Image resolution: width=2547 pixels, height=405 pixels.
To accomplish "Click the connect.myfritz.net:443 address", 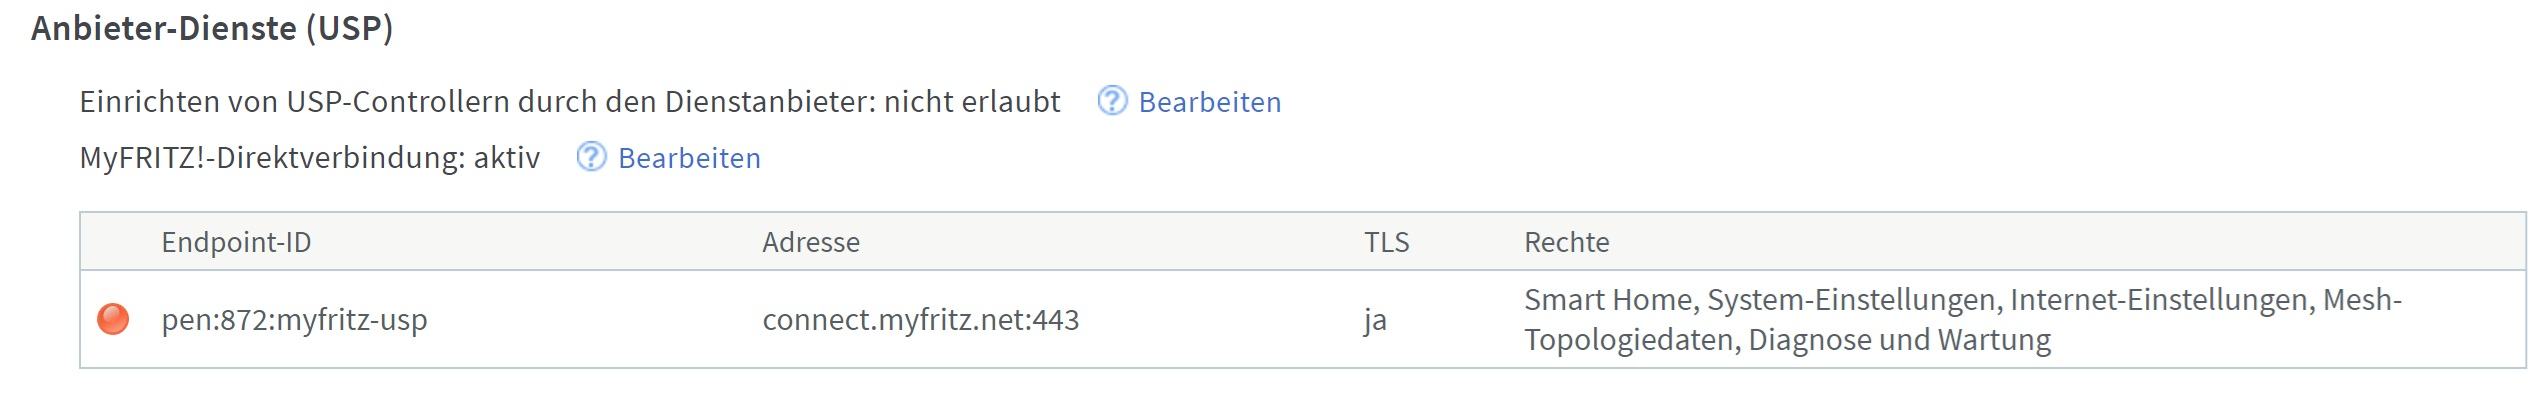I will [920, 320].
